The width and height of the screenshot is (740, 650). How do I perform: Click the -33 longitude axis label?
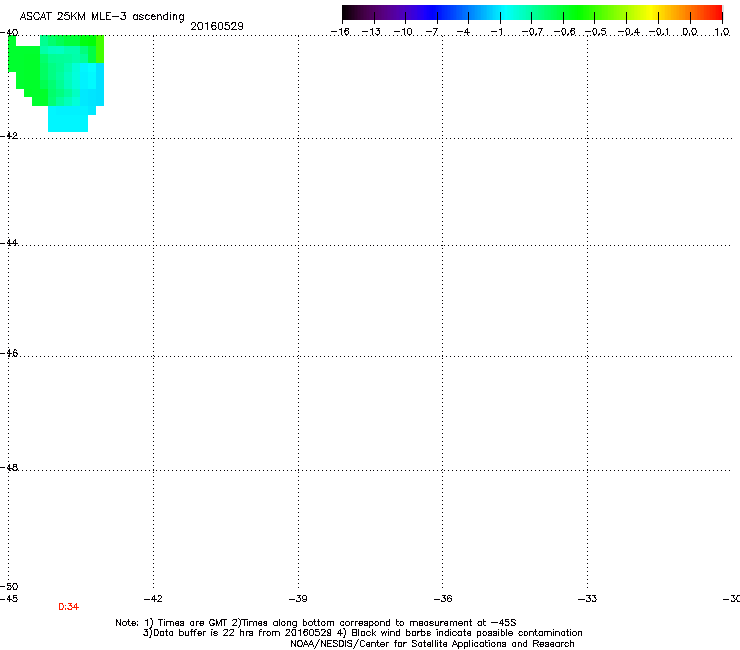(x=587, y=599)
